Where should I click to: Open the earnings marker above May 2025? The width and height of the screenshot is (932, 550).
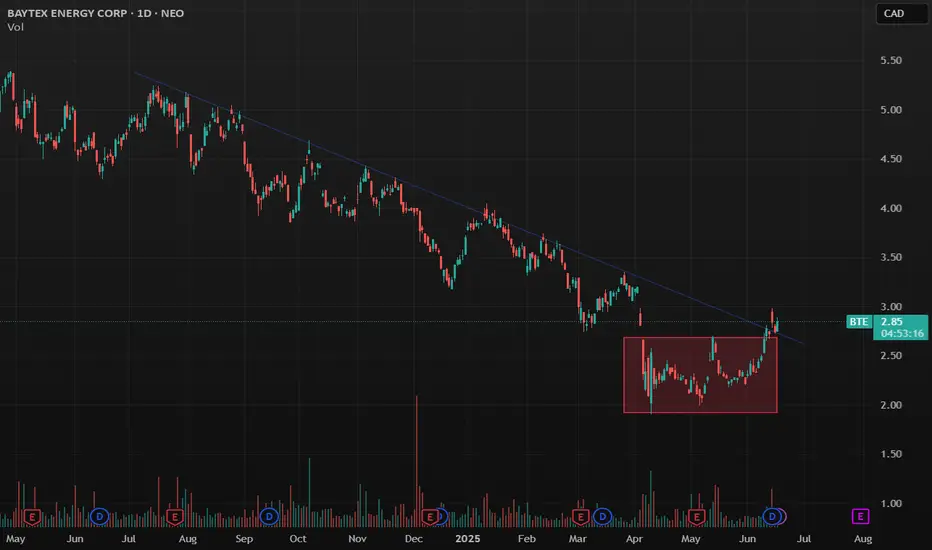point(696,517)
